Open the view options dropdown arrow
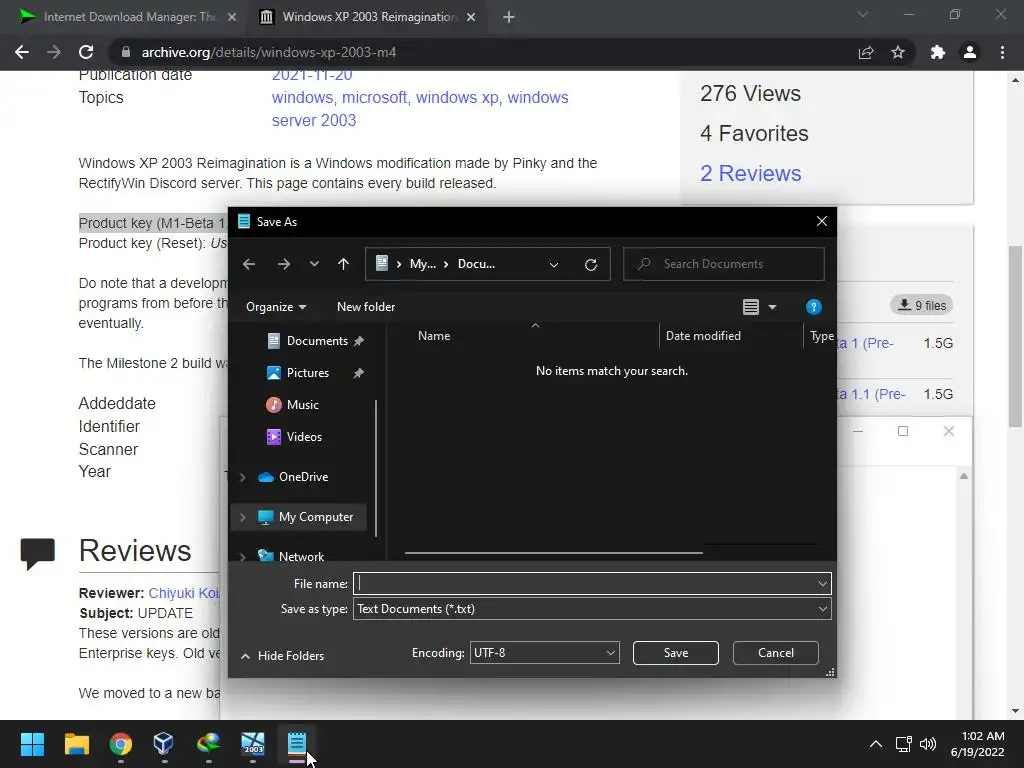The image size is (1024, 768). point(773,307)
